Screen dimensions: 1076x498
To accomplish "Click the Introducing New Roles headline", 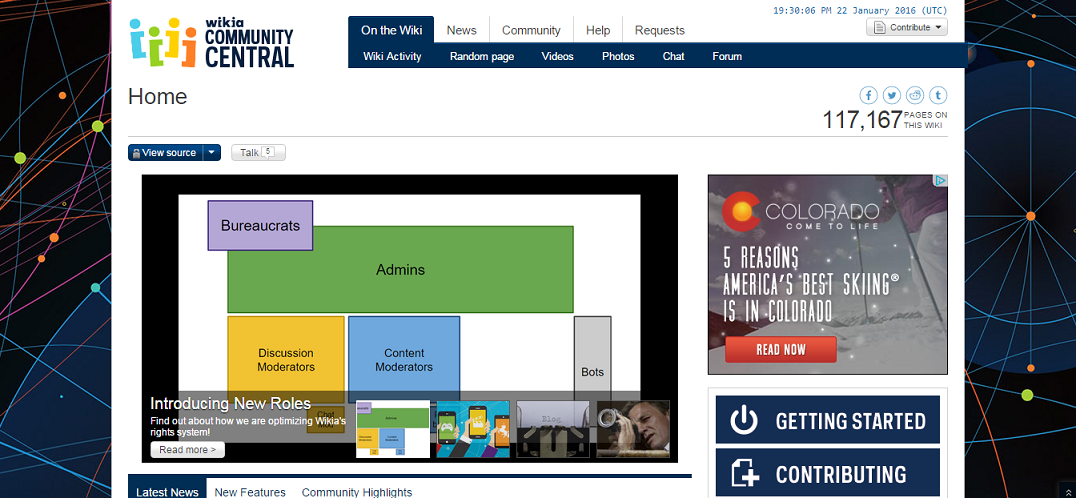I will (x=231, y=403).
